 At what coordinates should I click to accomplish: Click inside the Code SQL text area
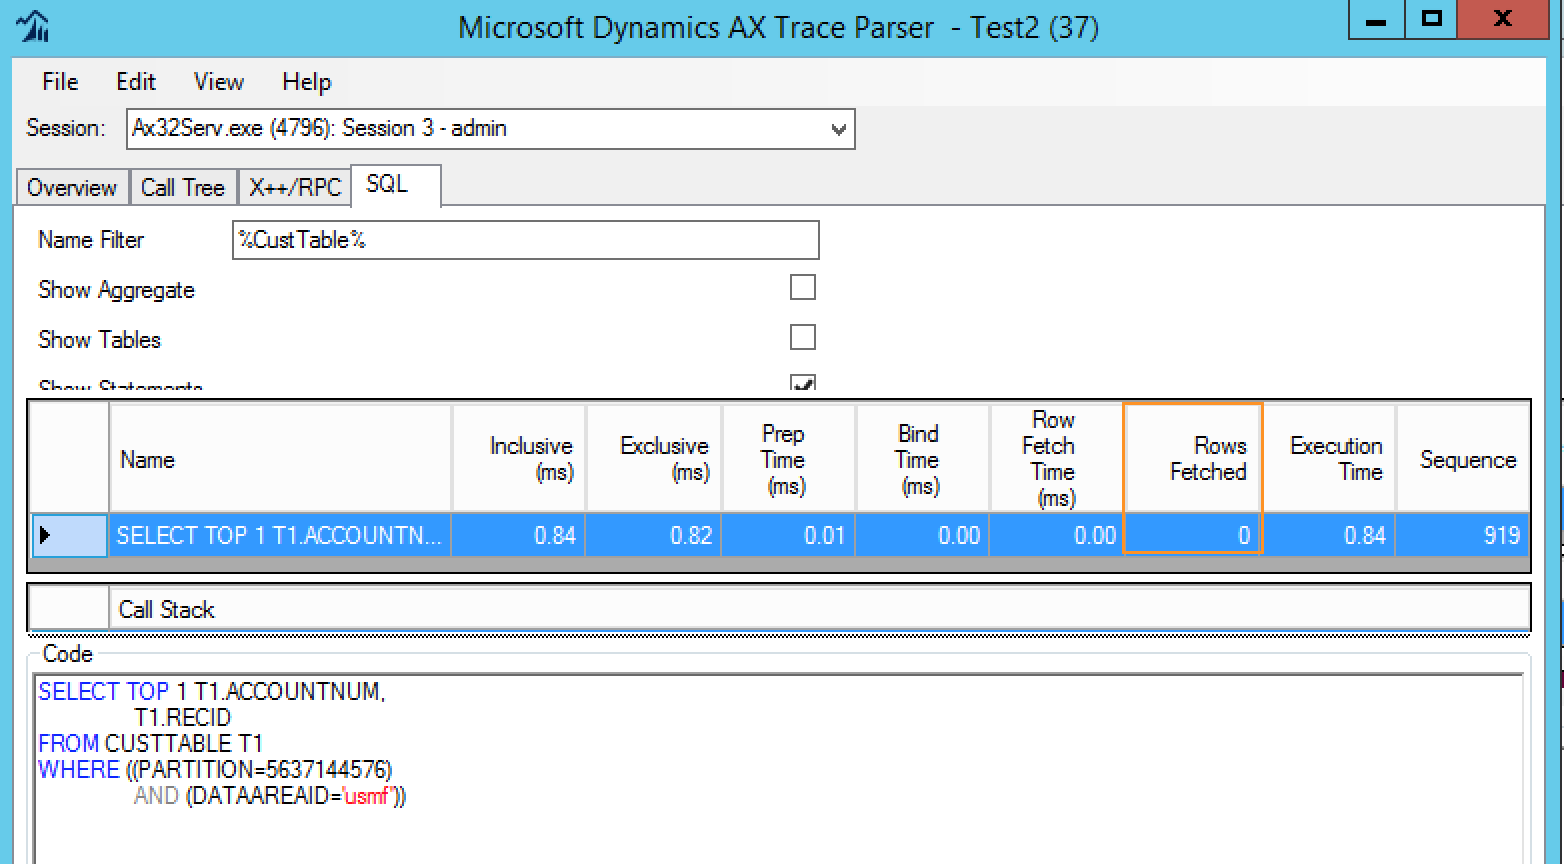(x=779, y=768)
